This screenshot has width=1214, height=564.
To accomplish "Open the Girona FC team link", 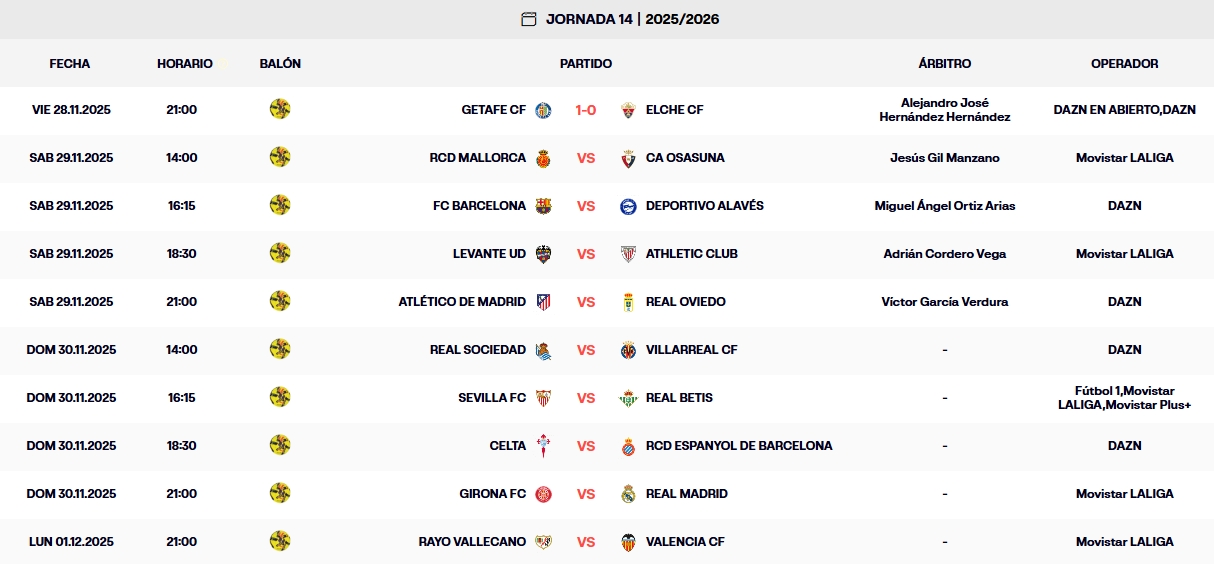I will coord(492,494).
